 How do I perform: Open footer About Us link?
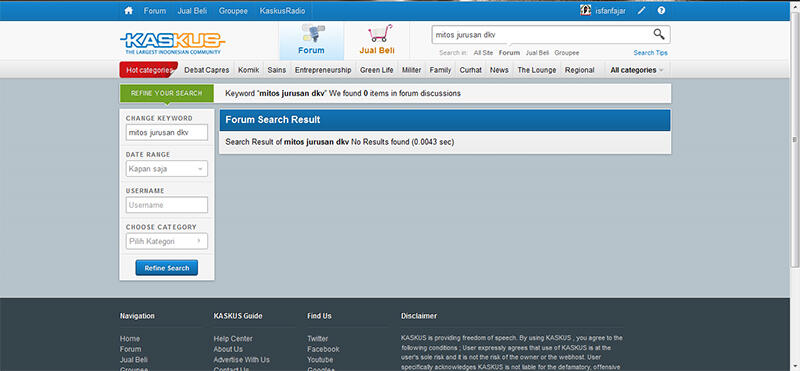[228, 349]
